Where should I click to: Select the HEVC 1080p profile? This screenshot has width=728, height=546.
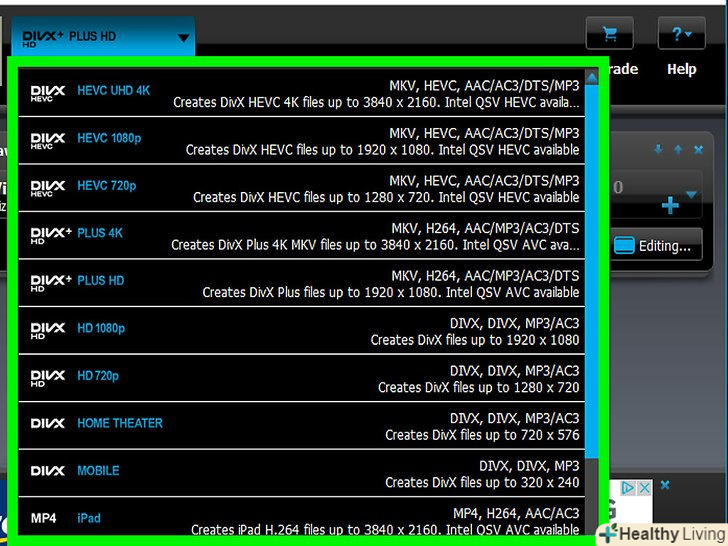300,140
